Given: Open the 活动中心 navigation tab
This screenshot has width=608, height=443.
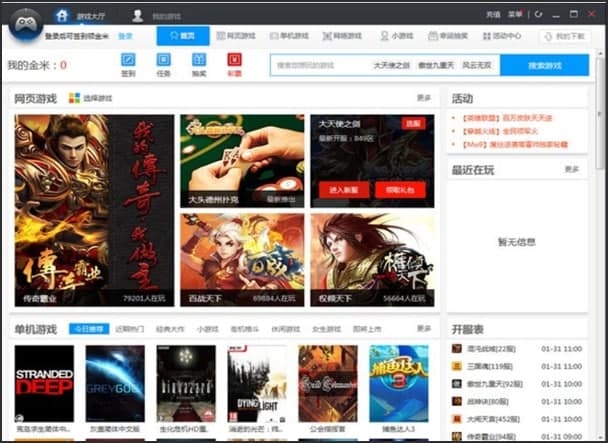Looking at the screenshot, I should coord(502,36).
